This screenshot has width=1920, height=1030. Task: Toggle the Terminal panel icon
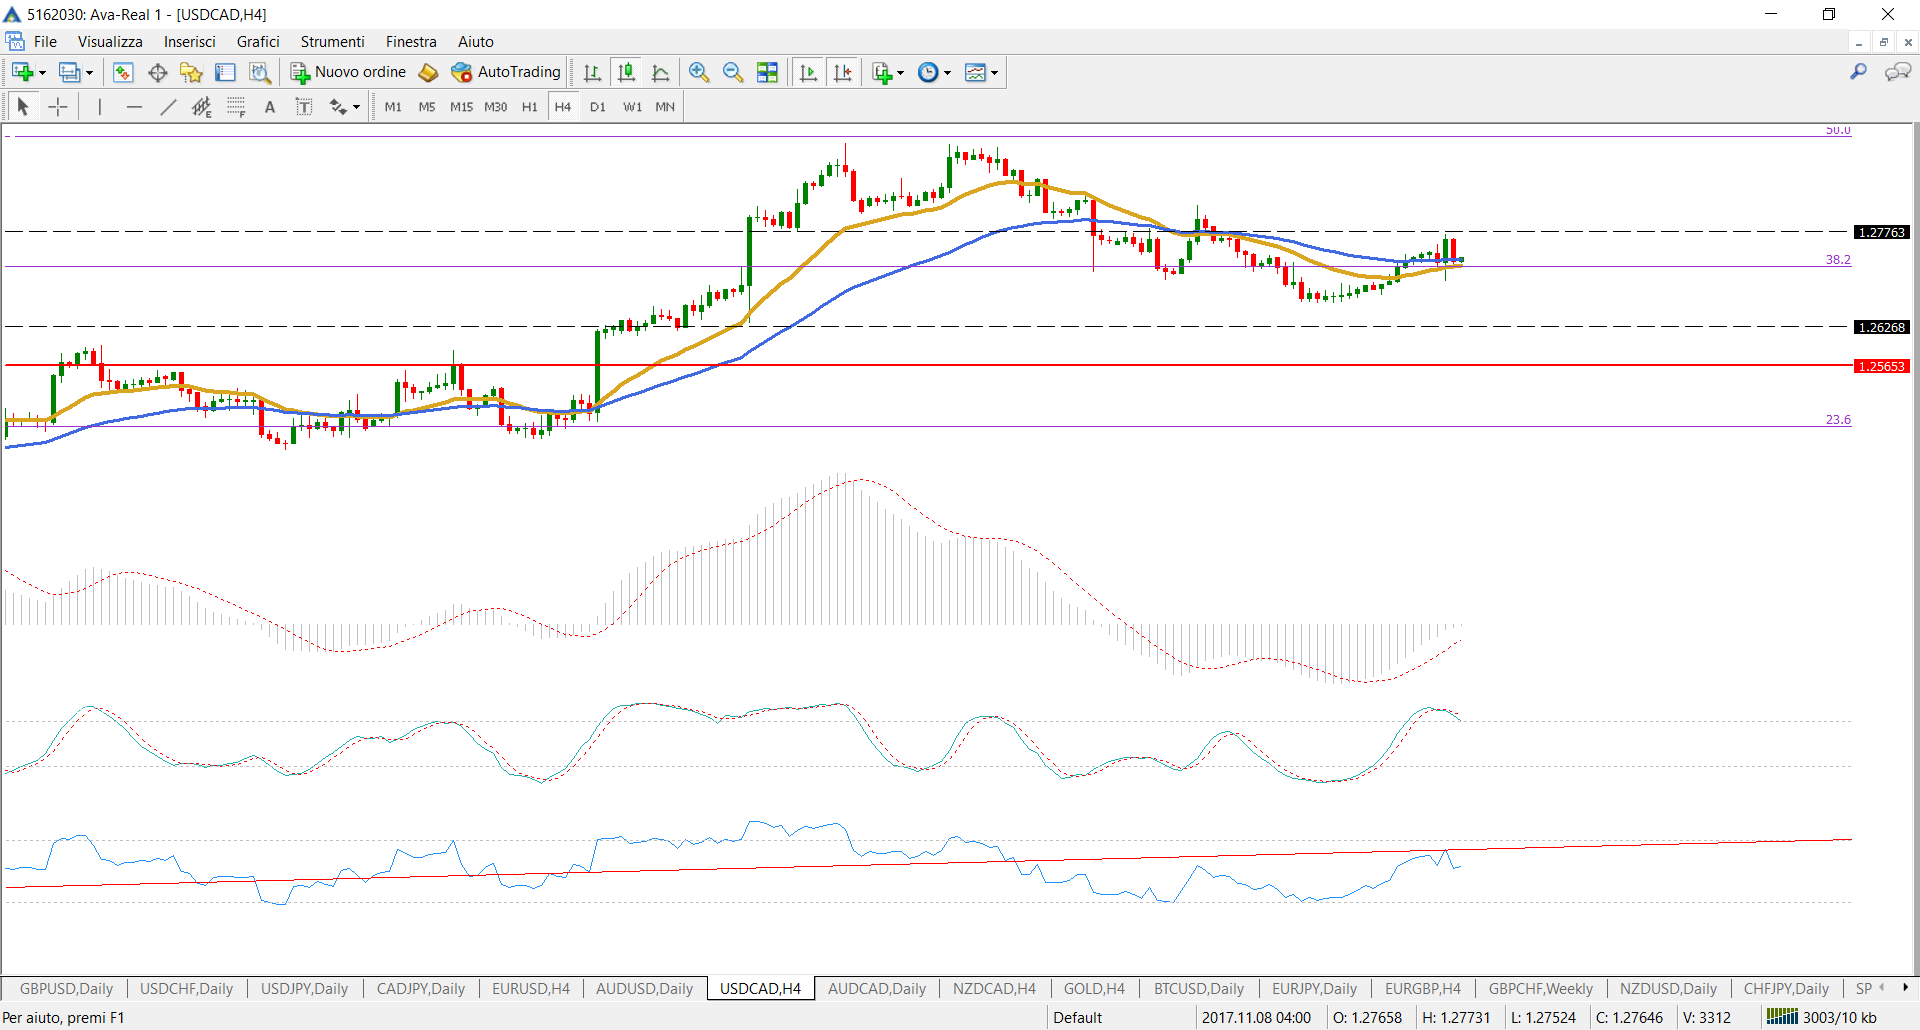click(225, 72)
